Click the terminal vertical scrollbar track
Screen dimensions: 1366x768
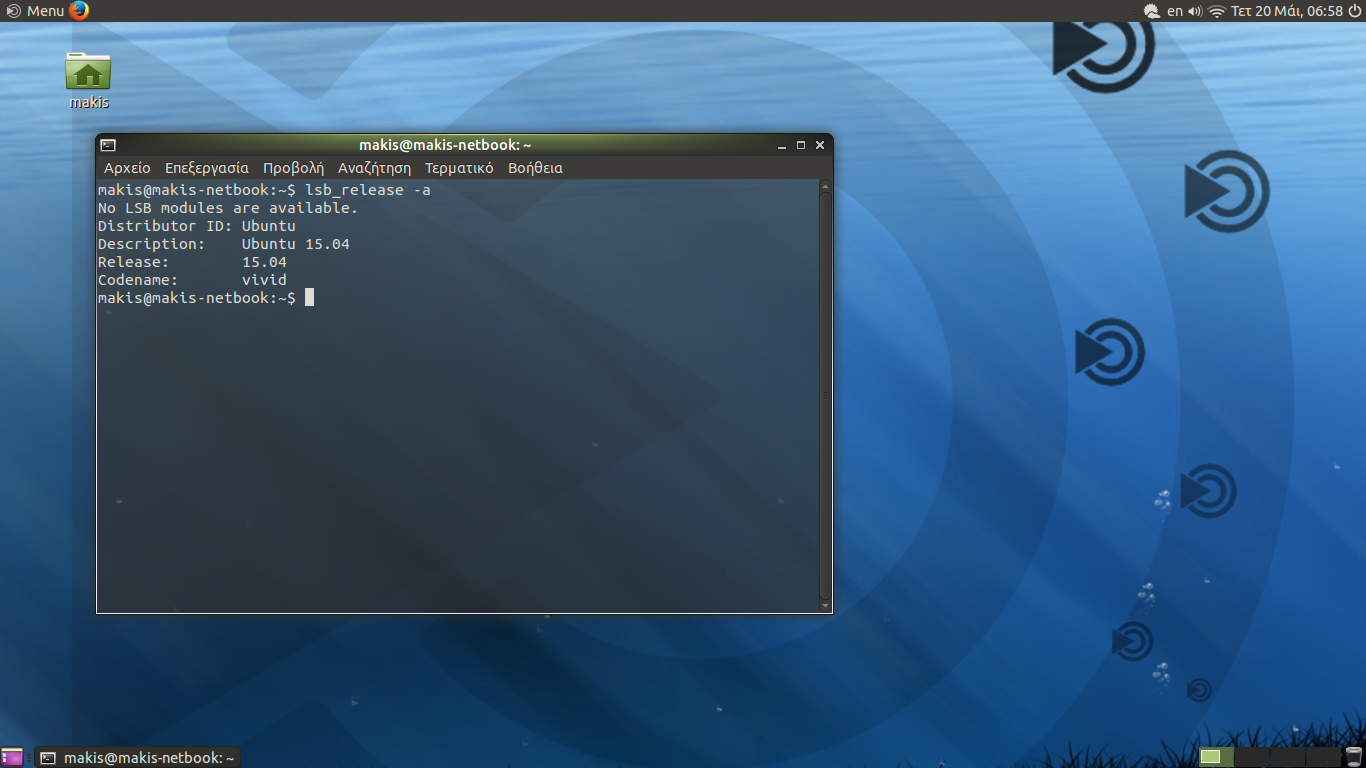coord(825,396)
